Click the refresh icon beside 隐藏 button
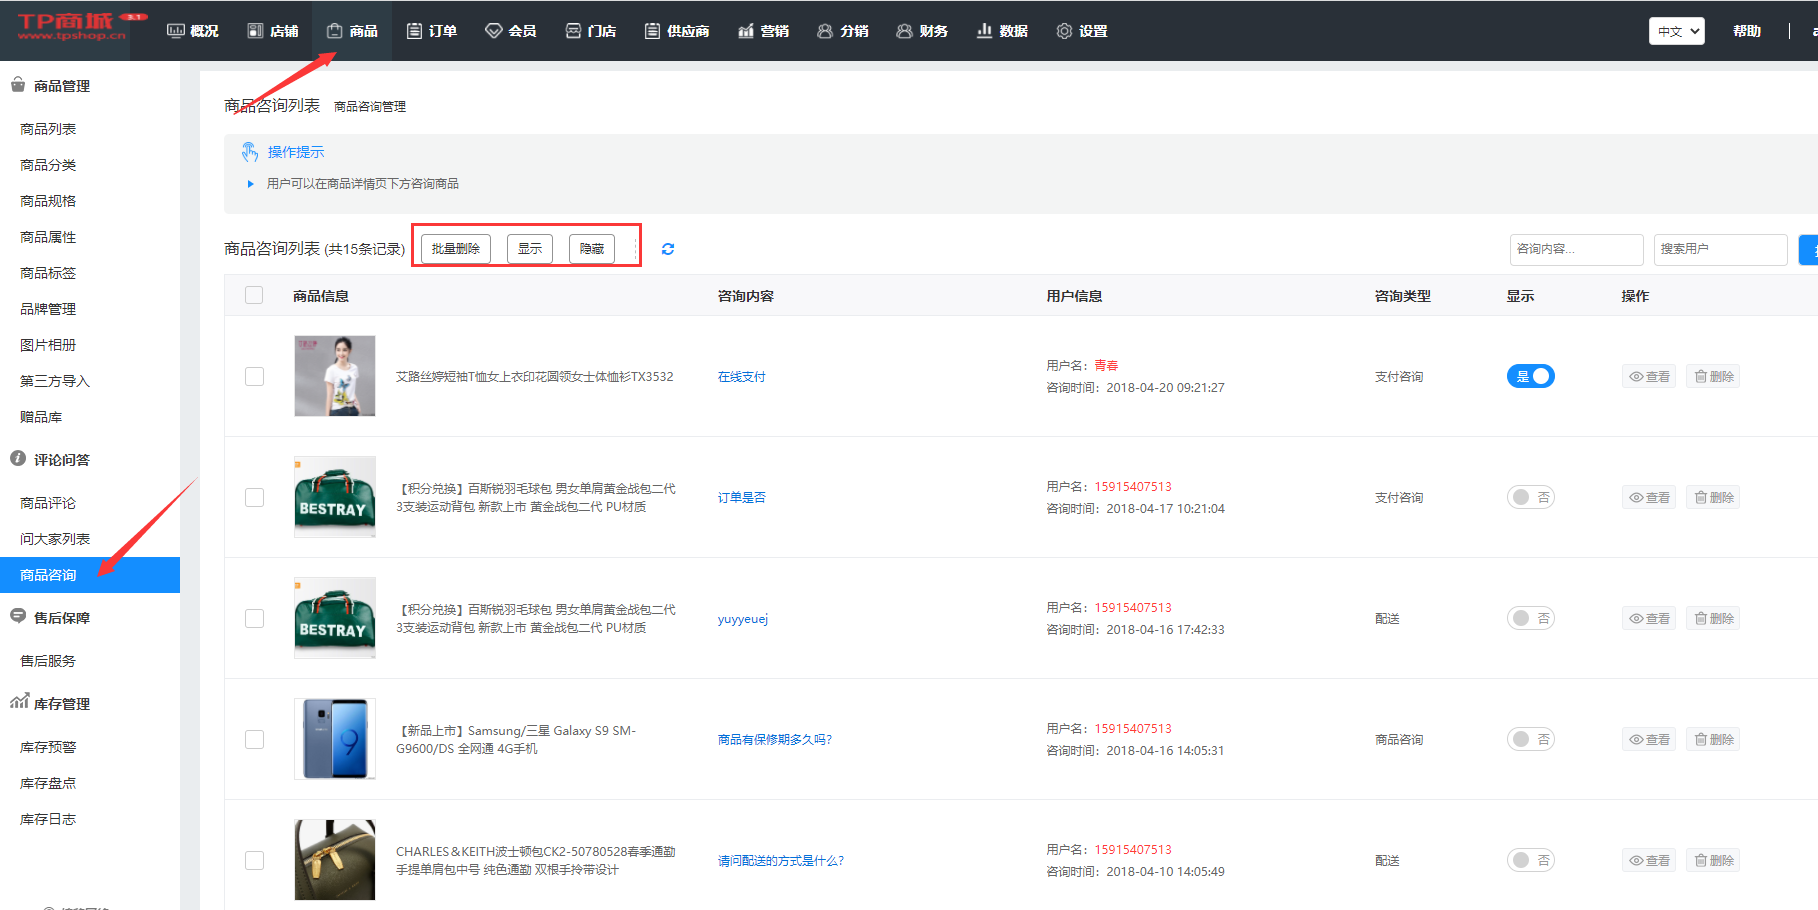 [x=668, y=249]
